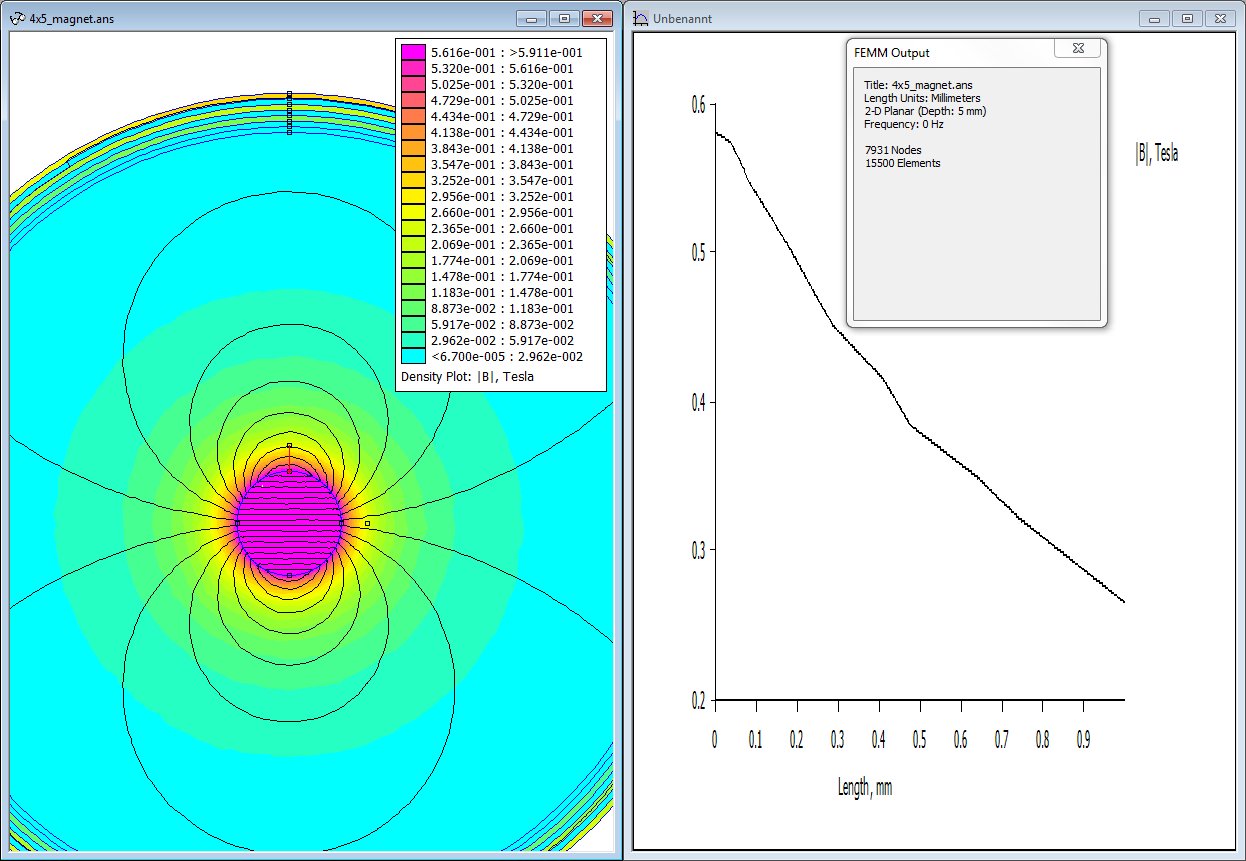Click the swatch for 8.873e-002 : 1.183e-001

tap(412, 308)
